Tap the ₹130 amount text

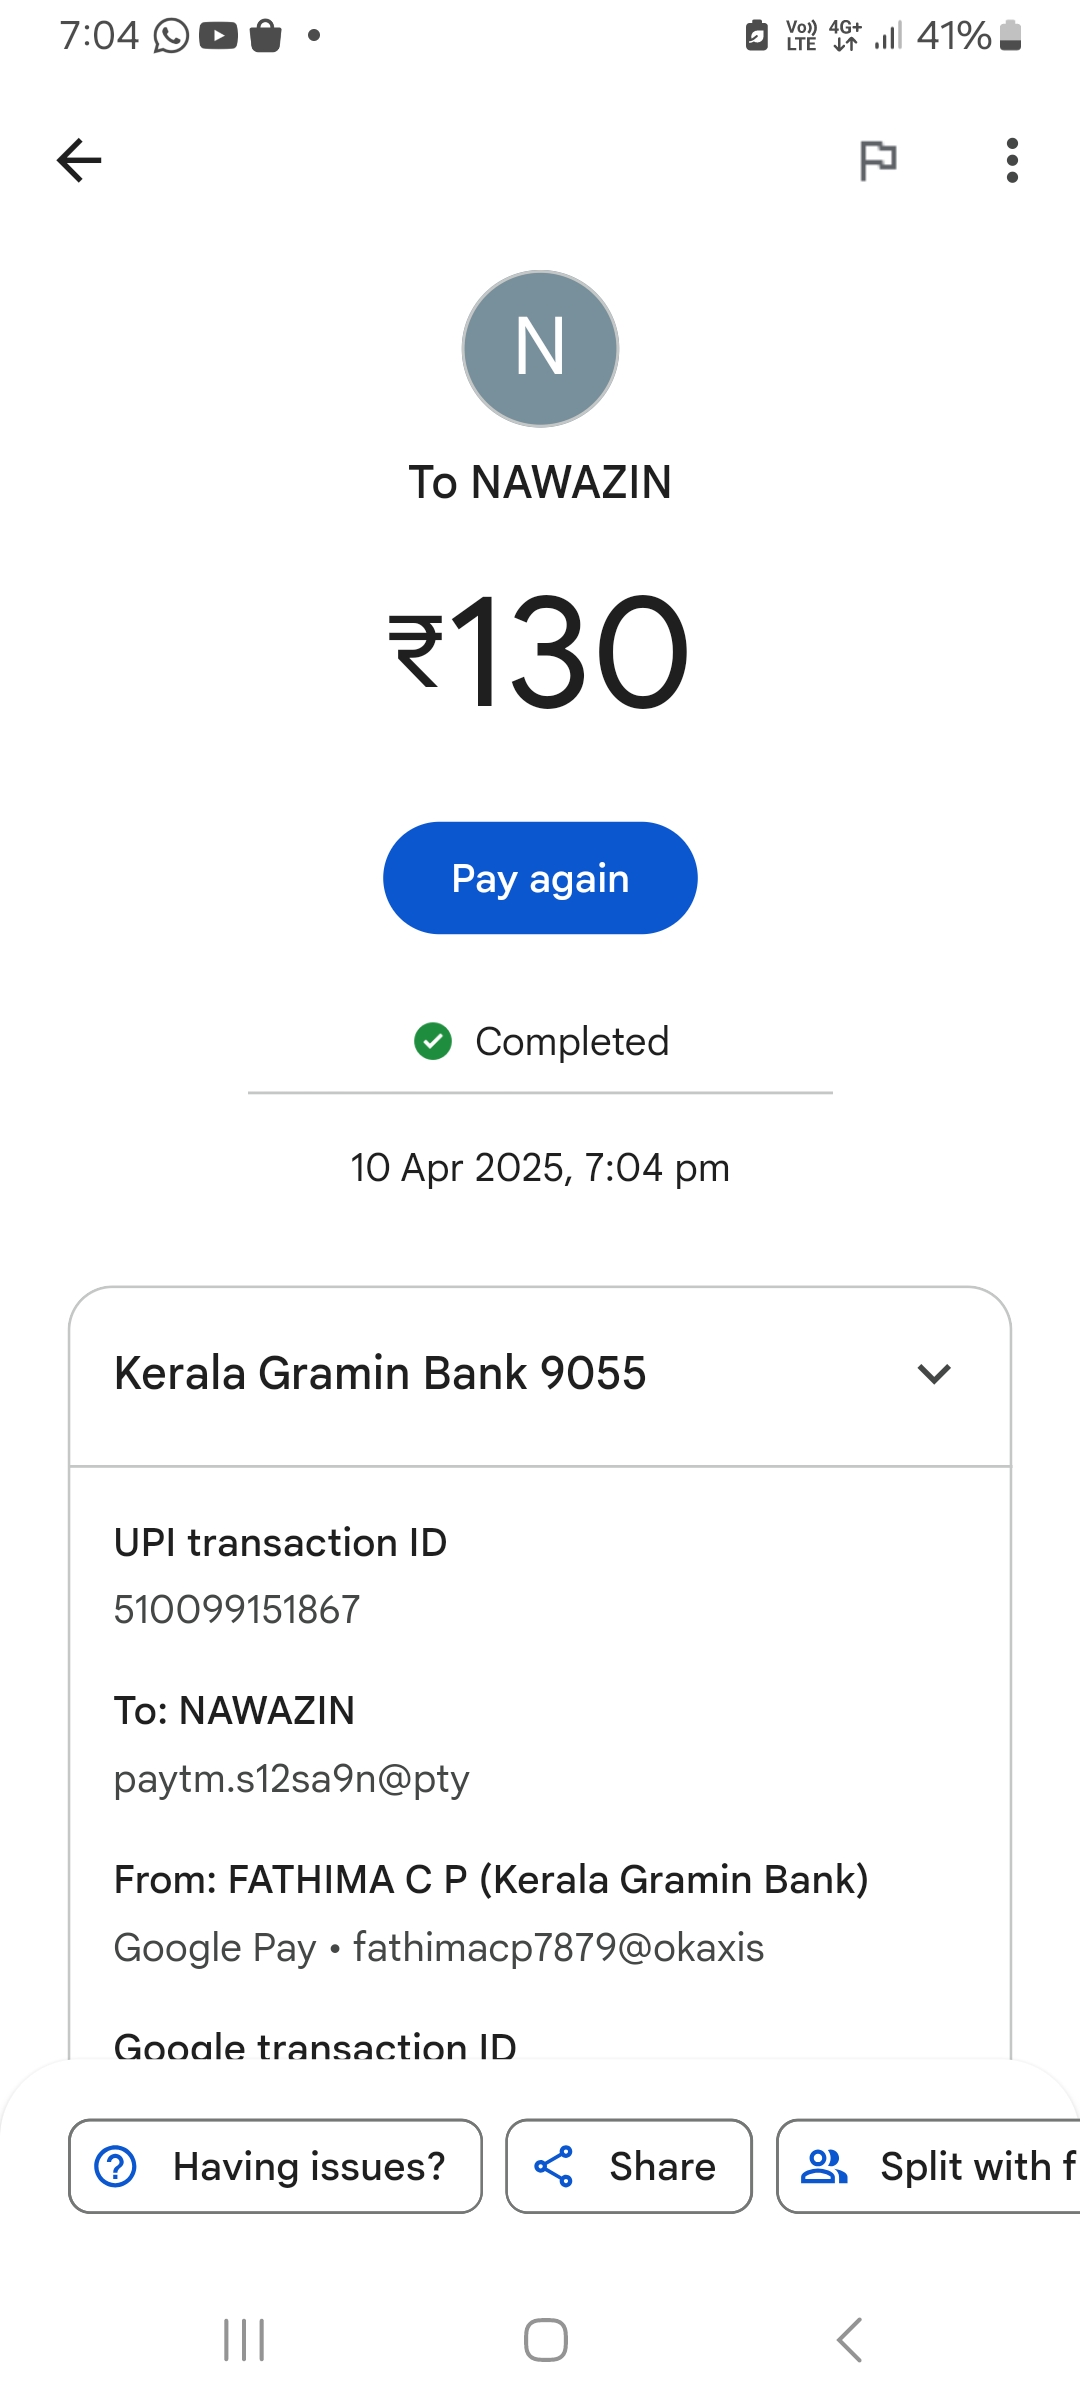[x=540, y=652]
